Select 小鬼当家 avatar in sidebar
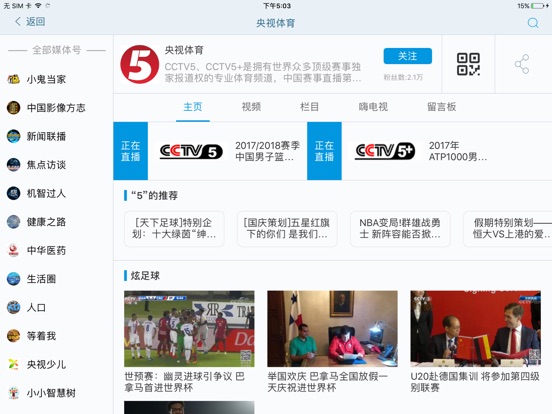The image size is (552, 414). coord(13,79)
